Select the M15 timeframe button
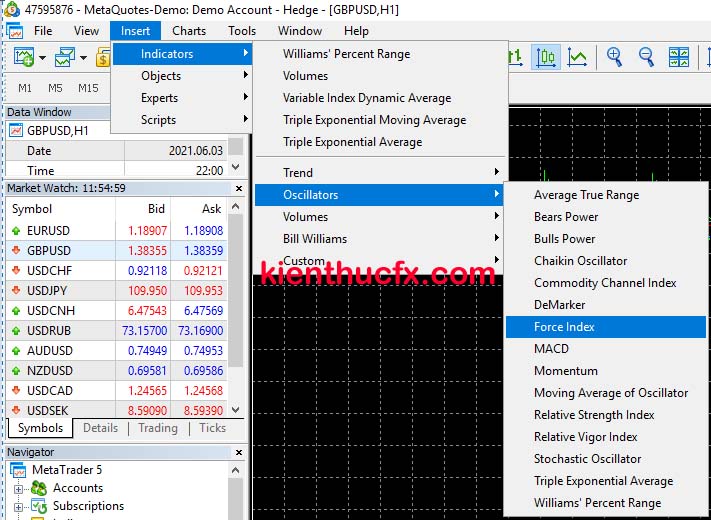This screenshot has height=520, width=711. (x=88, y=88)
